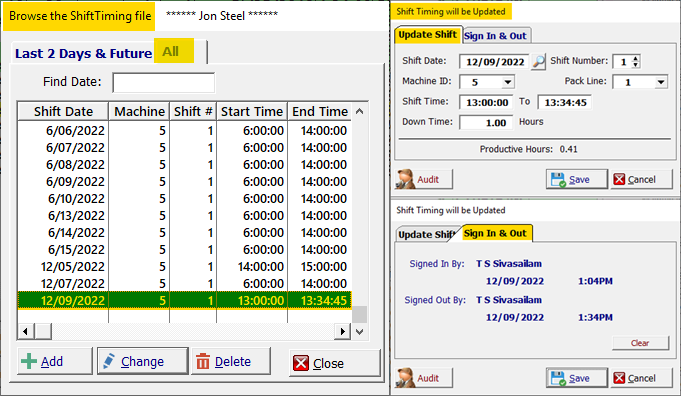Click the shift start time field 13:00:00
Image resolution: width=681 pixels, height=396 pixels.
click(486, 102)
